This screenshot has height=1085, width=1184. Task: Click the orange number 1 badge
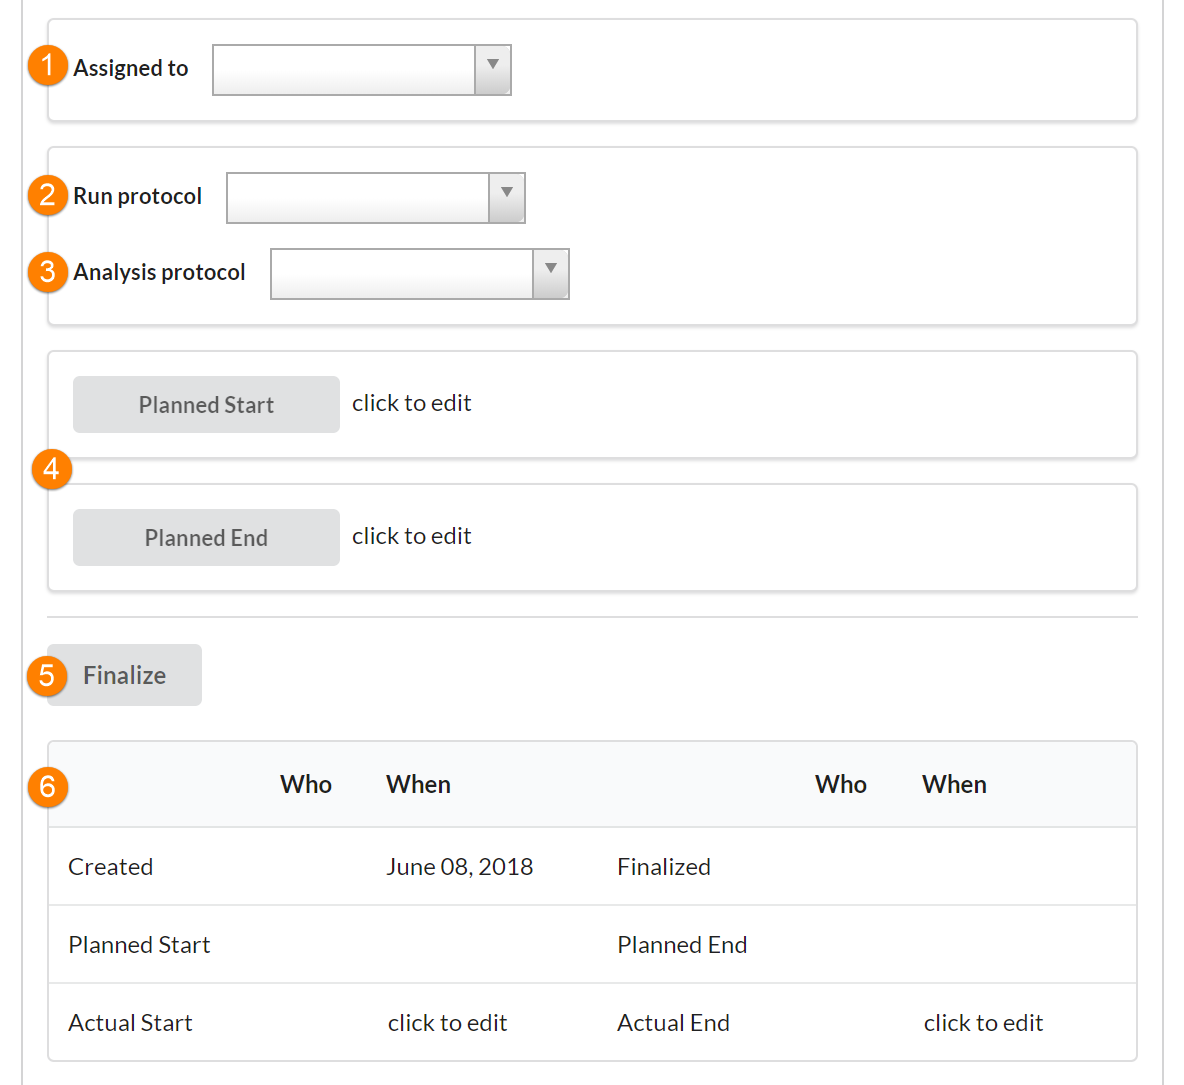click(47, 66)
